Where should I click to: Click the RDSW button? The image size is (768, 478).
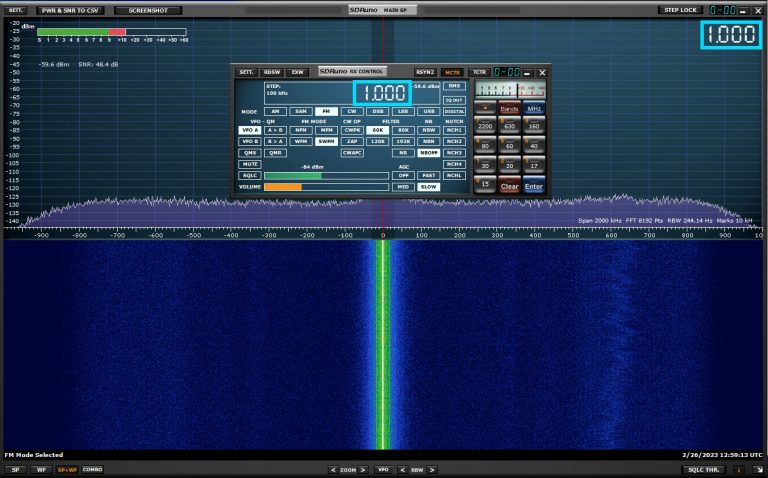(272, 72)
